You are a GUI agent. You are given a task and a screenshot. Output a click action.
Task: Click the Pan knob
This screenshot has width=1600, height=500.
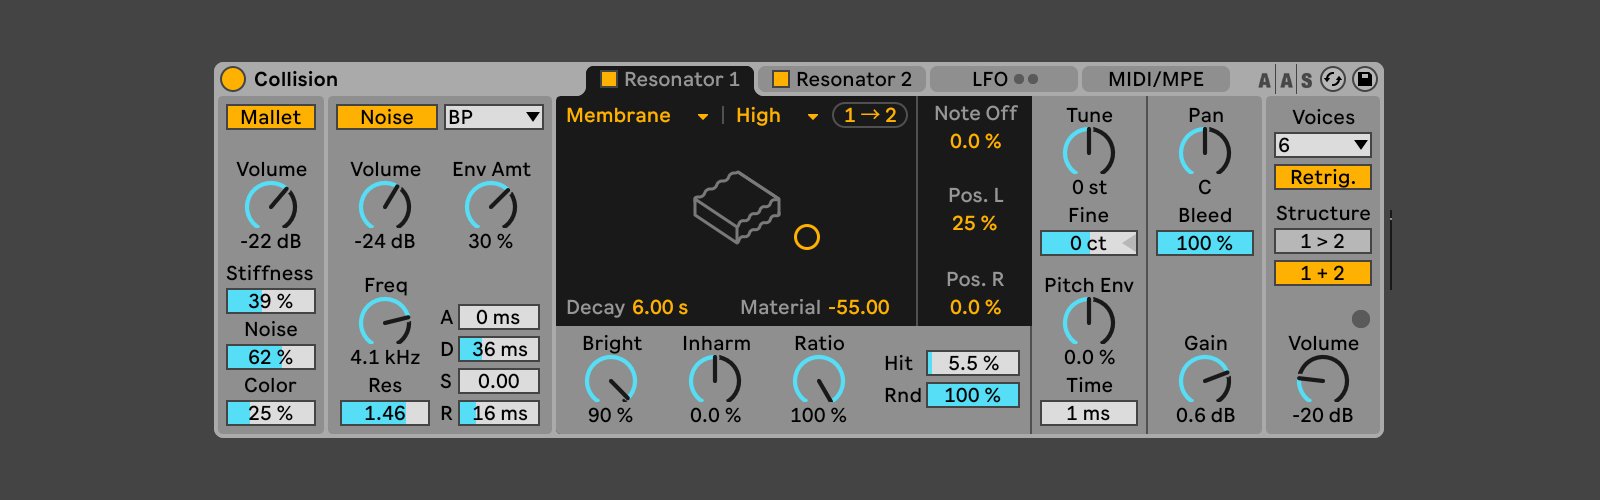click(1205, 153)
